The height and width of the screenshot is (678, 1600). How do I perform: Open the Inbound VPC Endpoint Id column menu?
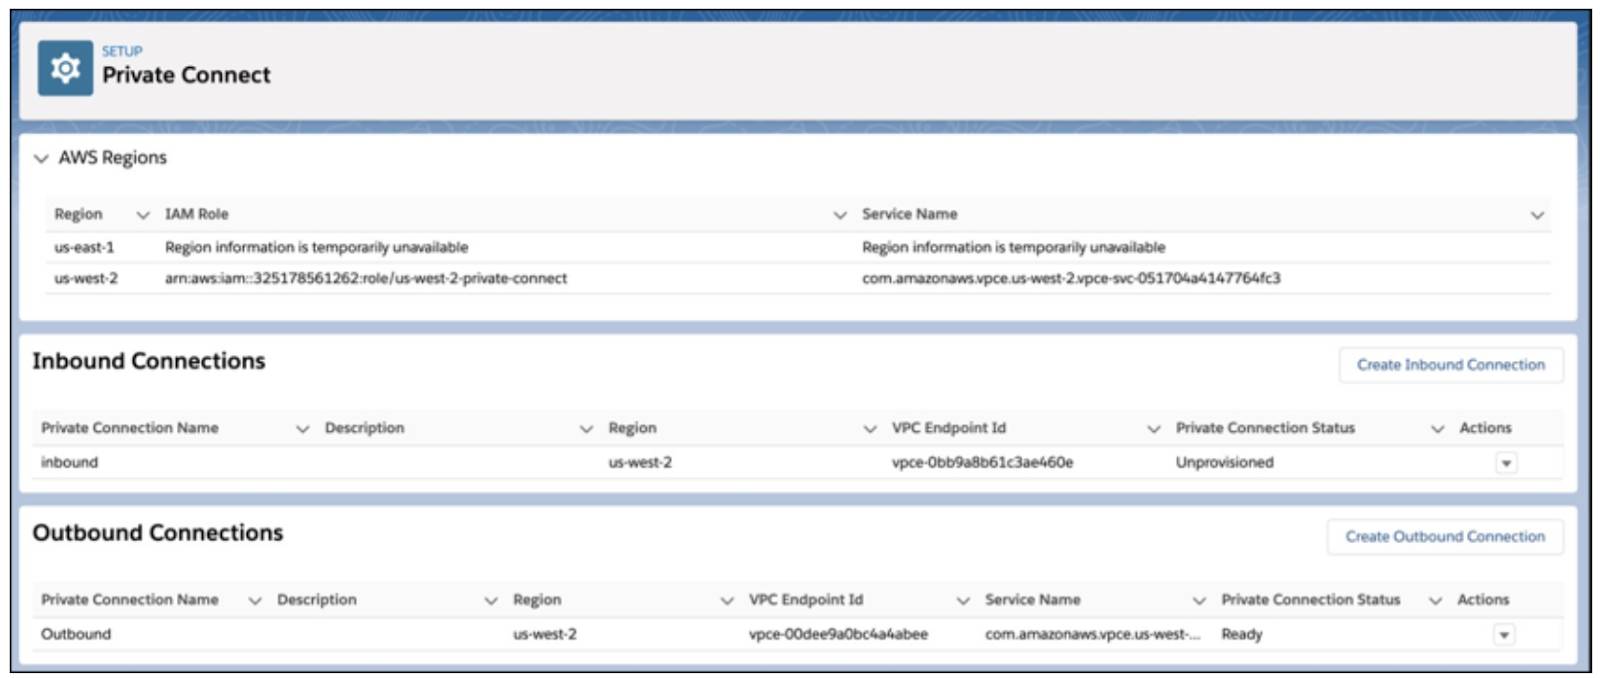1153,429
